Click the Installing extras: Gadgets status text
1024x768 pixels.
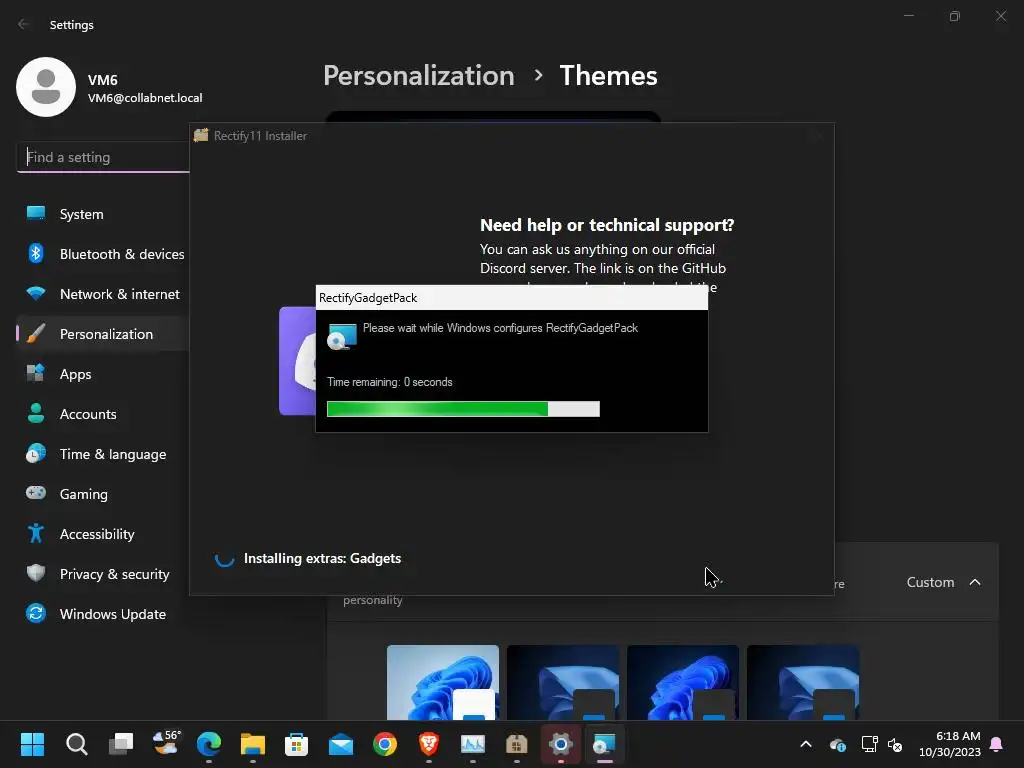(322, 558)
